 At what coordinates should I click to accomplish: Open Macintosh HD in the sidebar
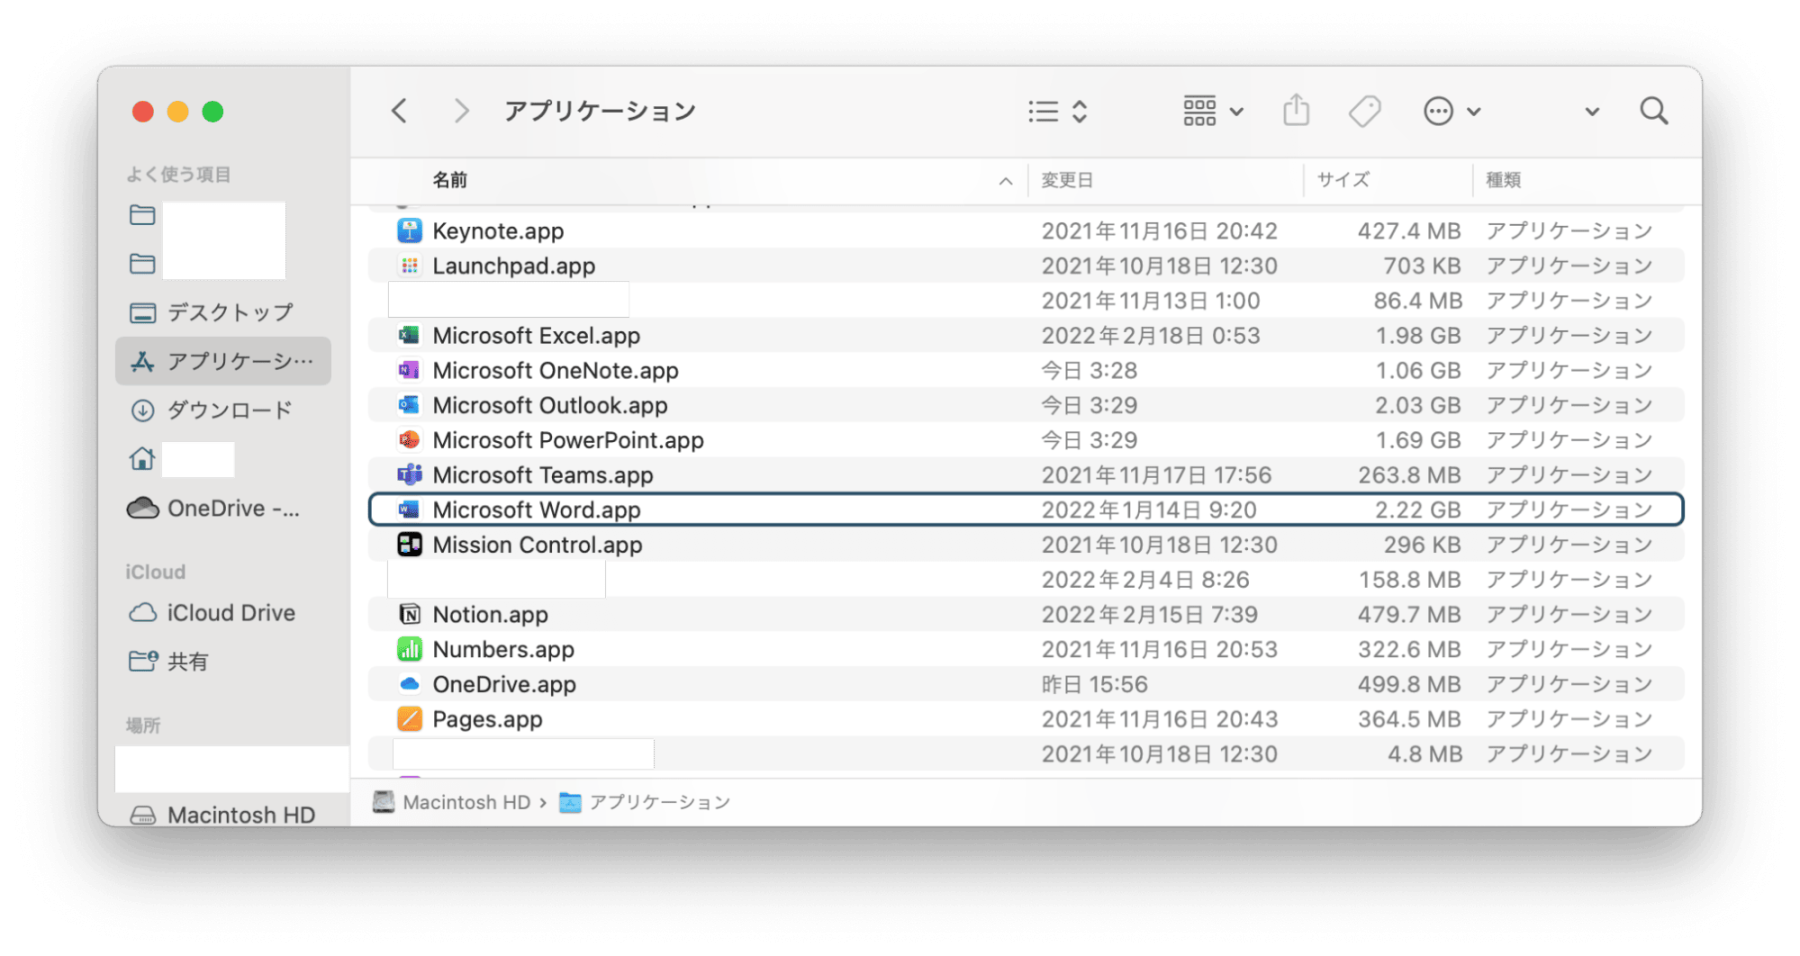[x=223, y=814]
